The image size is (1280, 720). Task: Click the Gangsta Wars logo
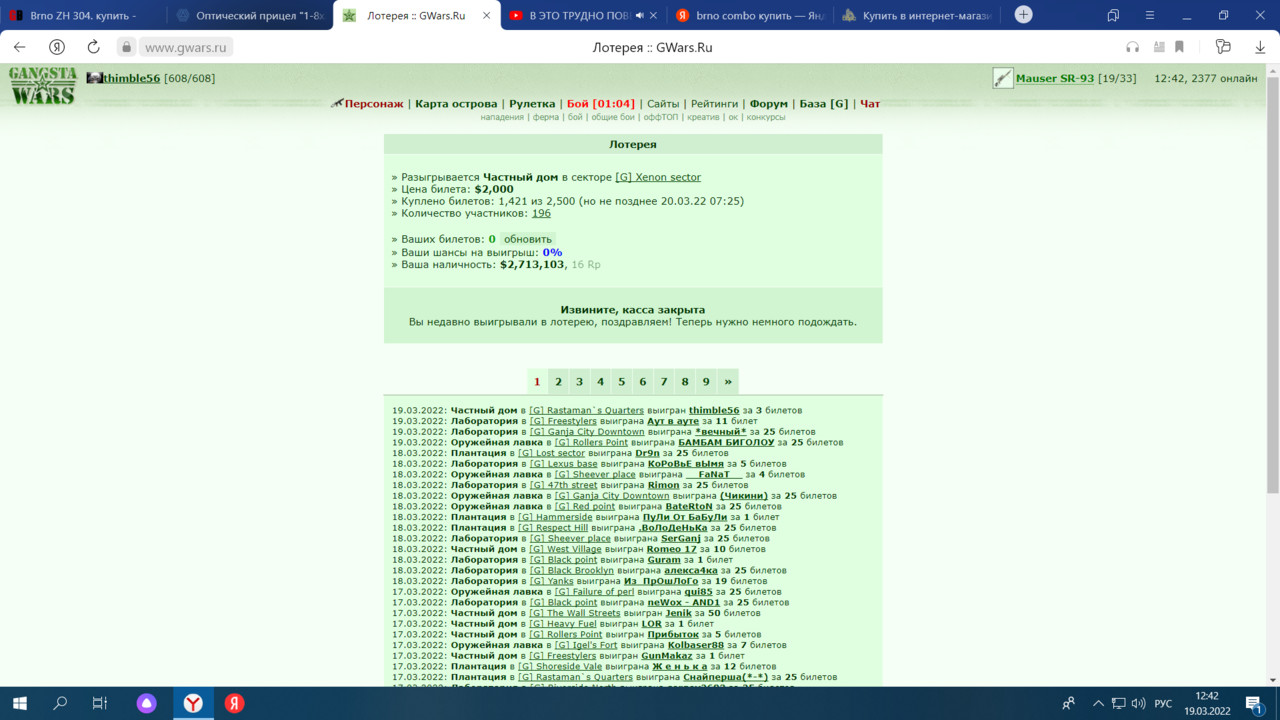point(43,85)
